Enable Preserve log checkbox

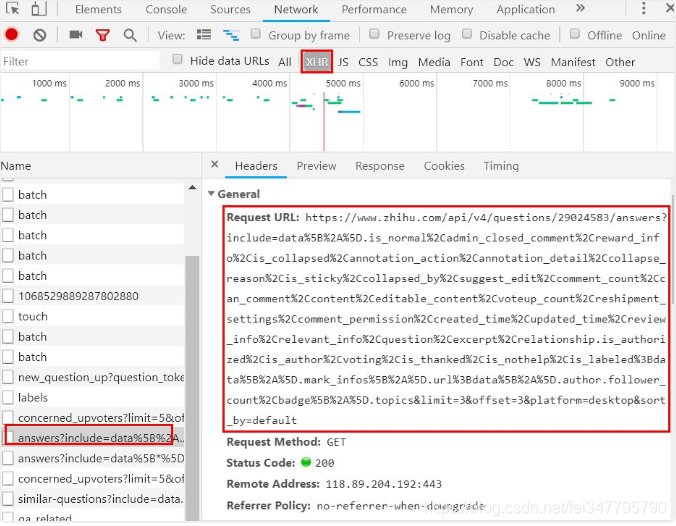tap(374, 34)
